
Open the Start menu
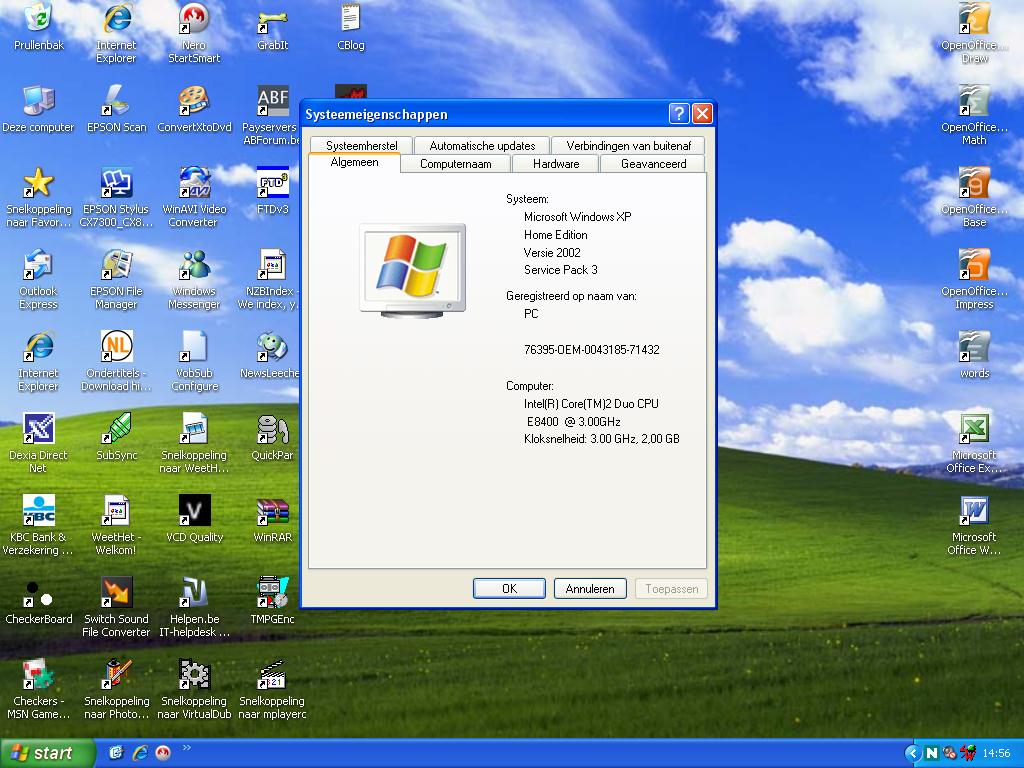pyautogui.click(x=48, y=753)
